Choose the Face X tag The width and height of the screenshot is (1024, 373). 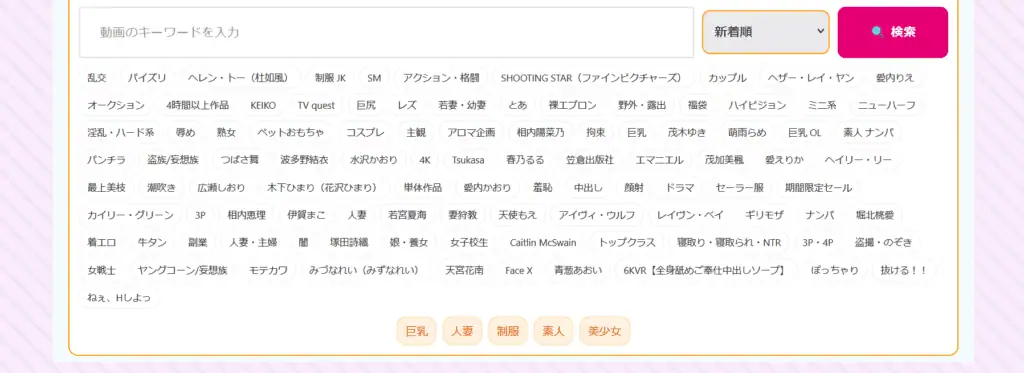519,270
